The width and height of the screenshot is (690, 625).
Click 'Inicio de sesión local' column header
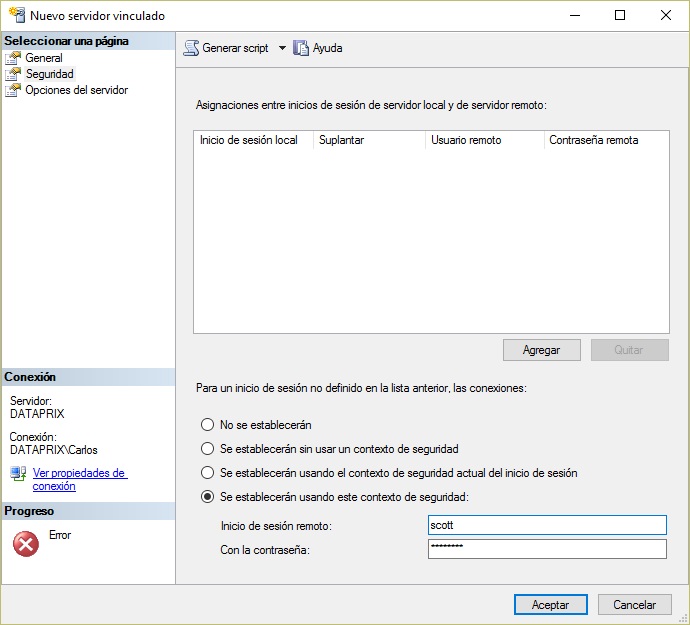click(x=253, y=140)
